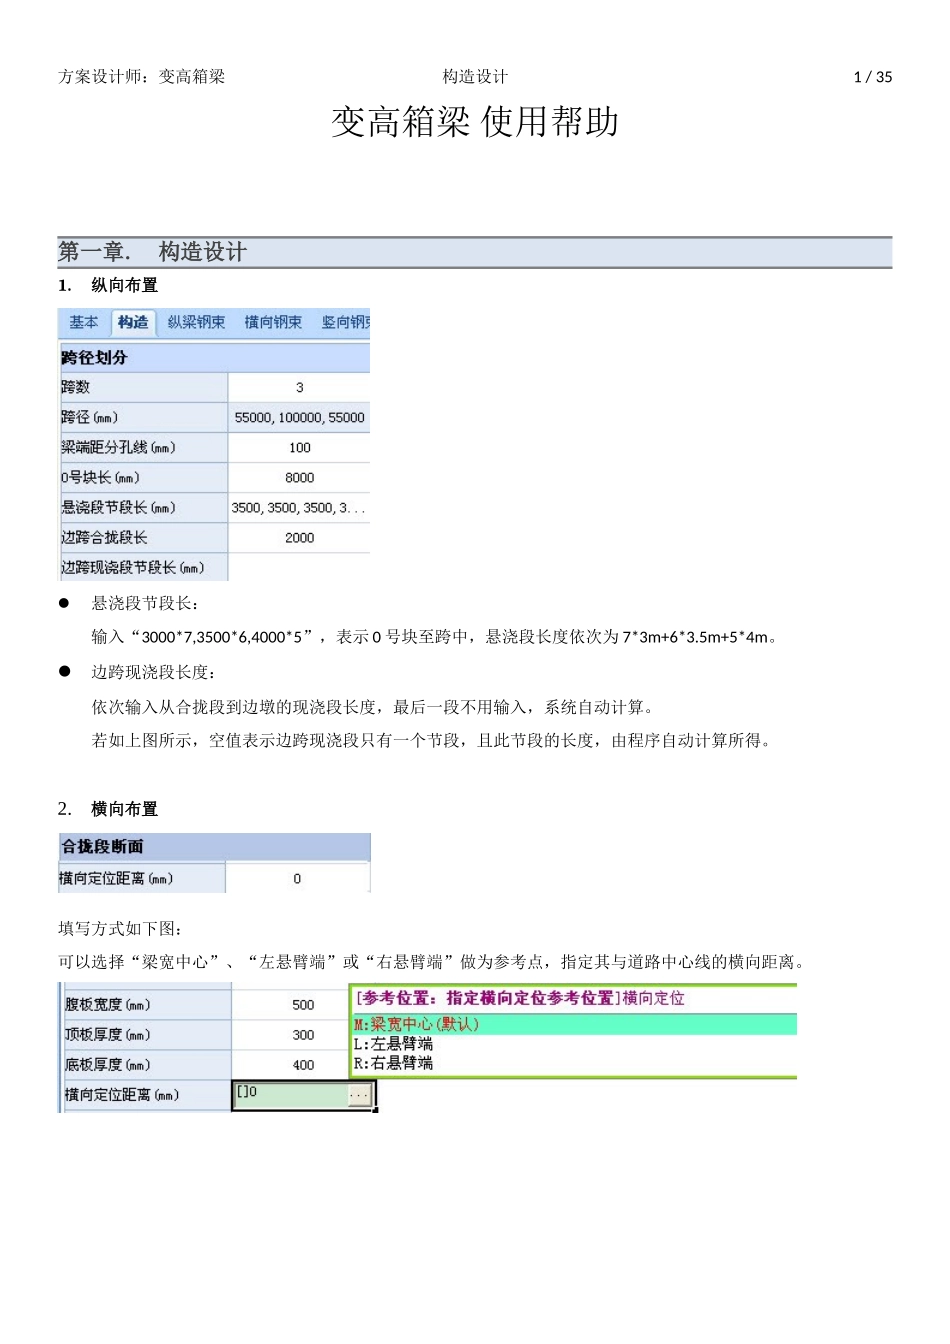This screenshot has width=950, height=1344.
Task: Select option M:梁宽中心(默认)
Action: click(x=574, y=1024)
